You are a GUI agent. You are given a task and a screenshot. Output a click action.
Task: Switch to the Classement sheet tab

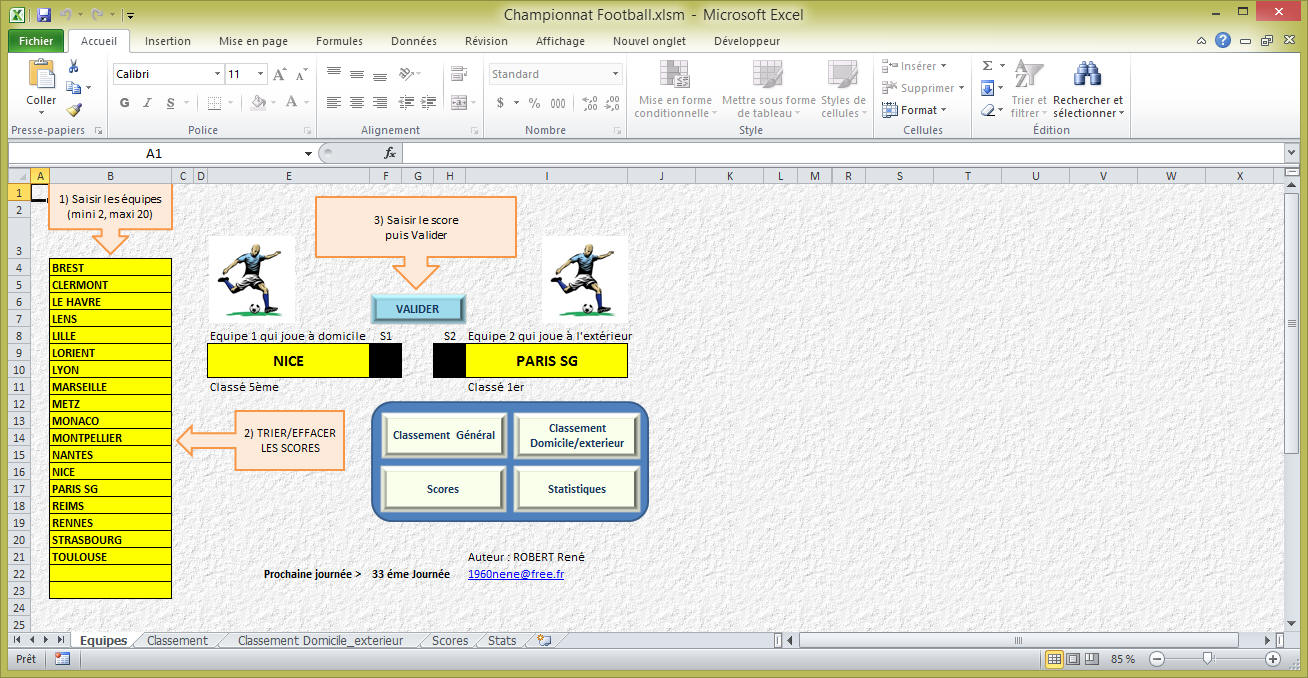[x=178, y=640]
